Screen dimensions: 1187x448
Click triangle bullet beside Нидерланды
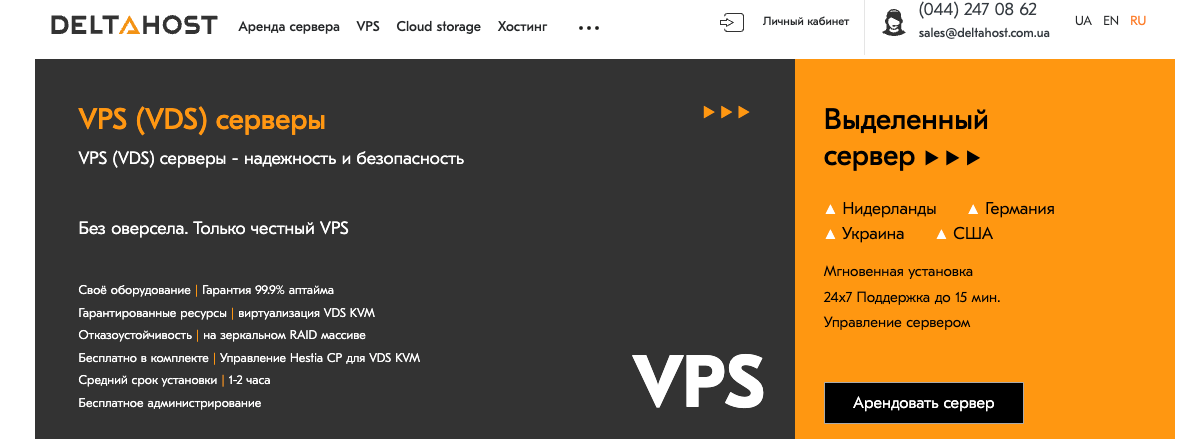click(x=830, y=210)
